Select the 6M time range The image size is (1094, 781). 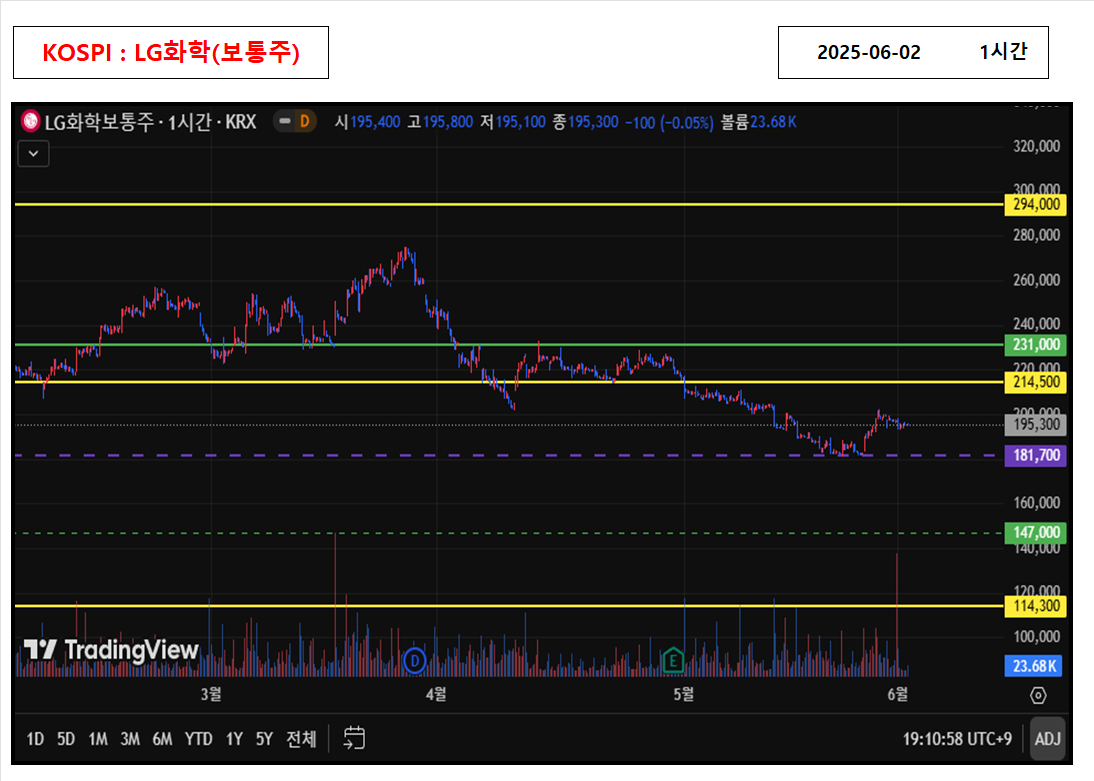162,738
